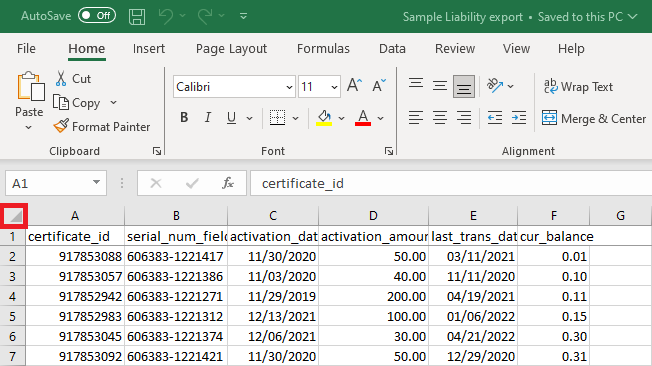Viewport: 652px width, 366px height.
Task: Click the Borders grid icon
Action: (x=277, y=118)
